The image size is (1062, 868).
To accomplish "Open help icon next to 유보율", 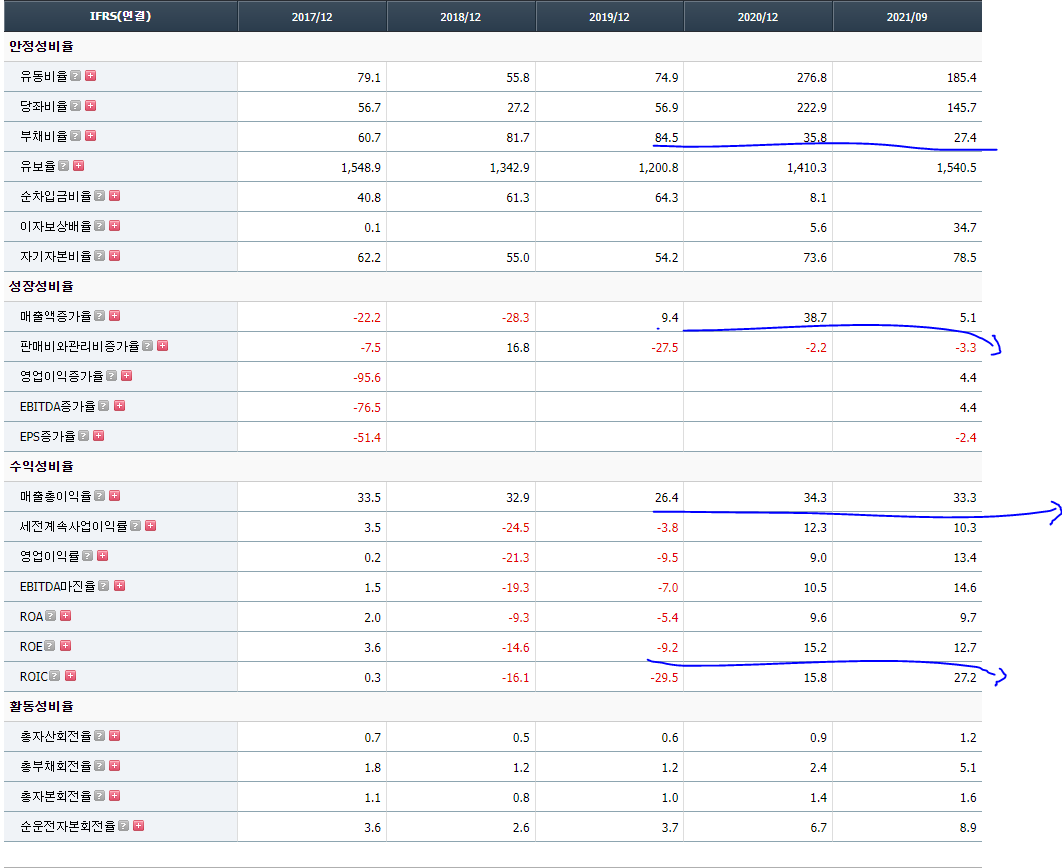I will [x=64, y=165].
